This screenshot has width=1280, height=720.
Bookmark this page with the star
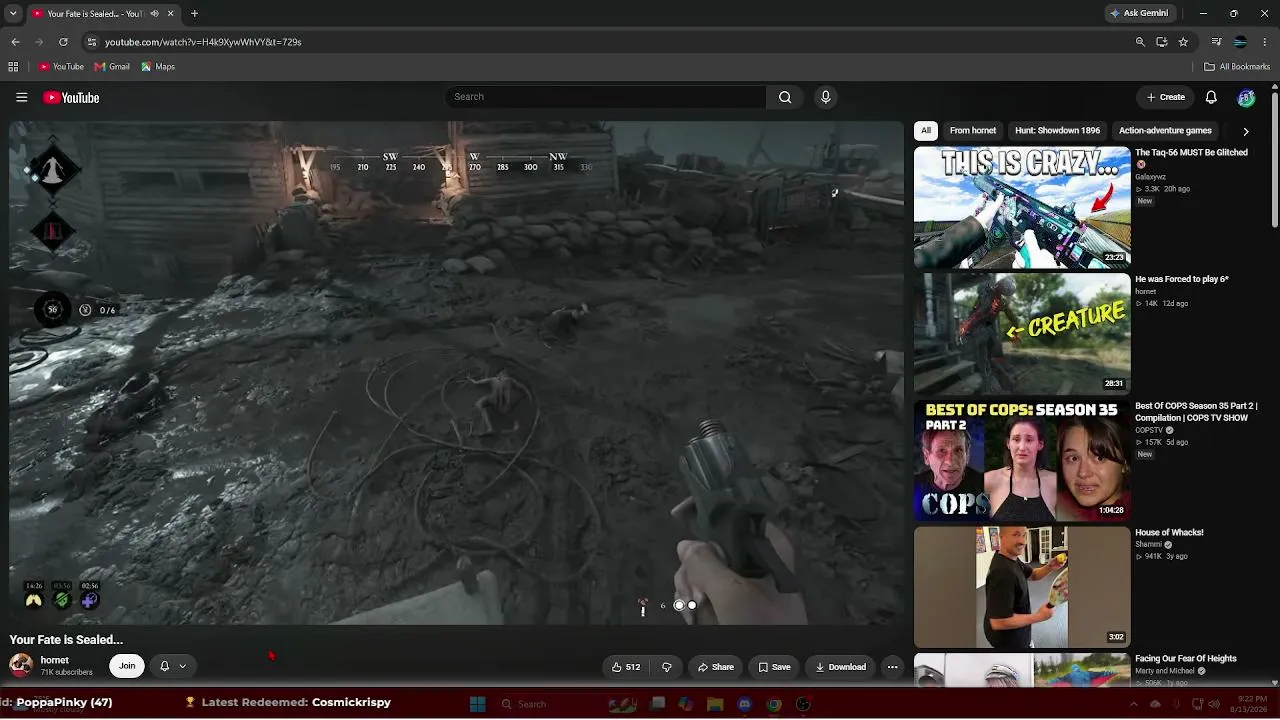(1183, 42)
